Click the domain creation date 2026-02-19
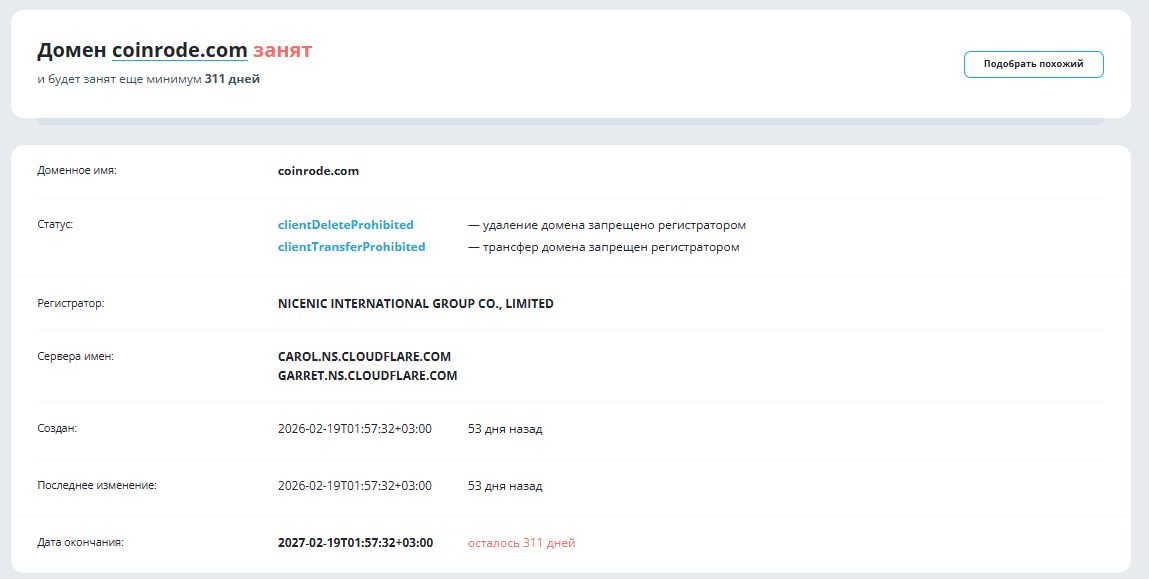 (355, 428)
